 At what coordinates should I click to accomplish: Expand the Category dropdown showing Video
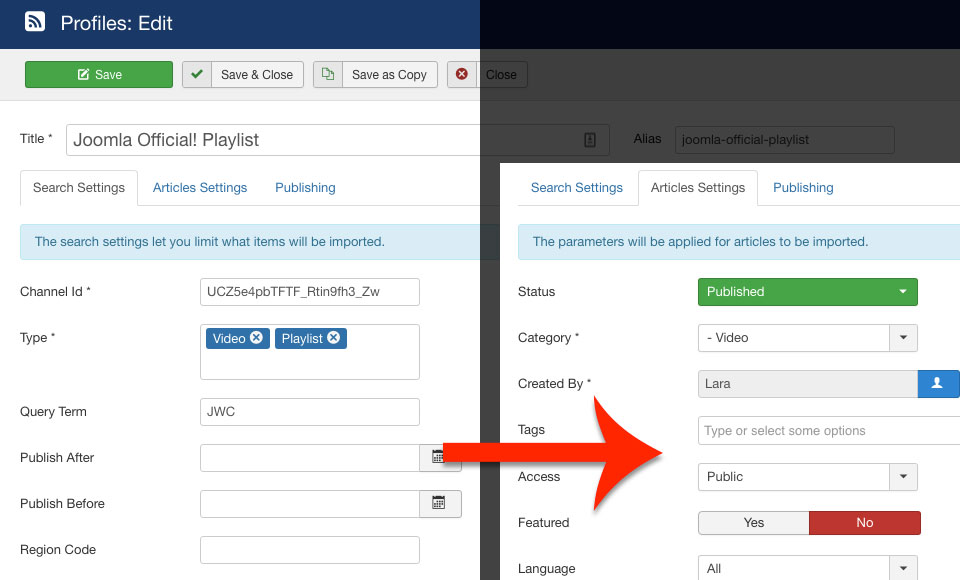808,338
